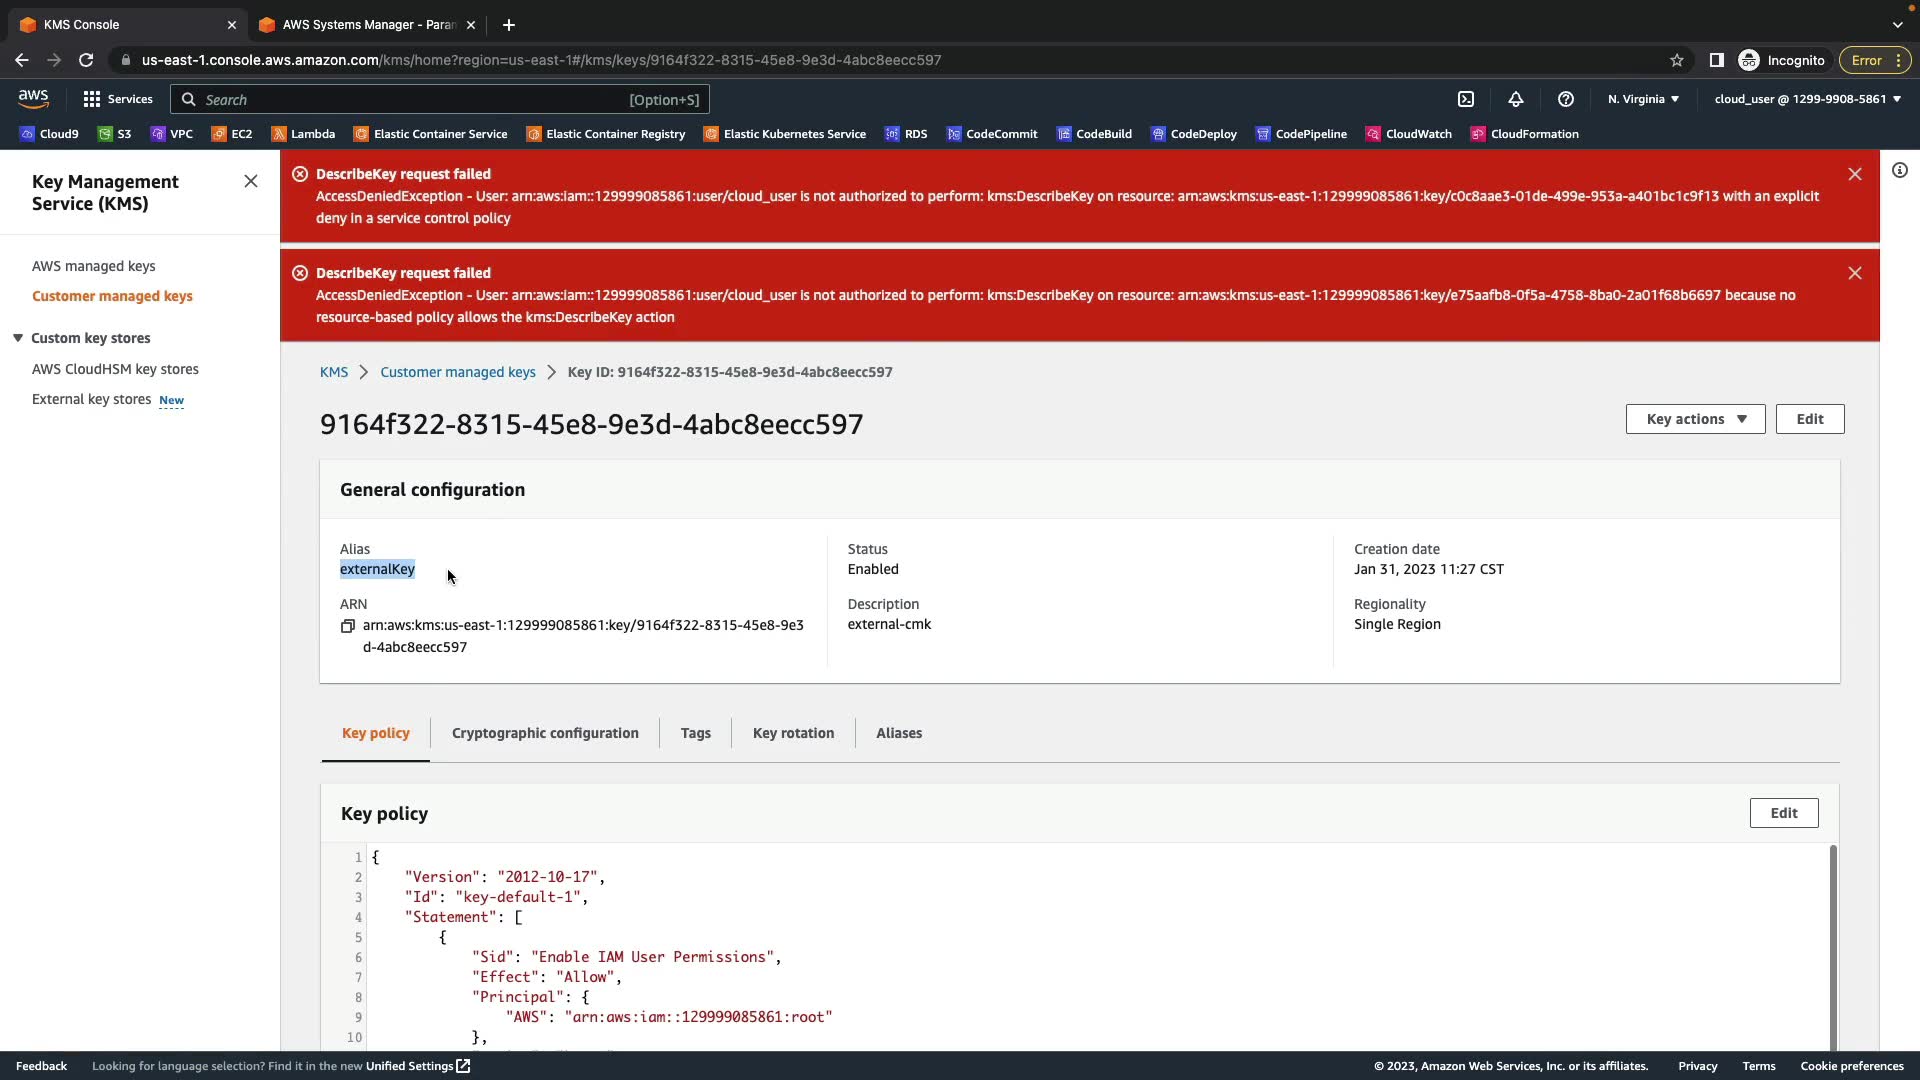Open the N. Virginia region selector
This screenshot has height=1080, width=1920.
pos(1643,99)
